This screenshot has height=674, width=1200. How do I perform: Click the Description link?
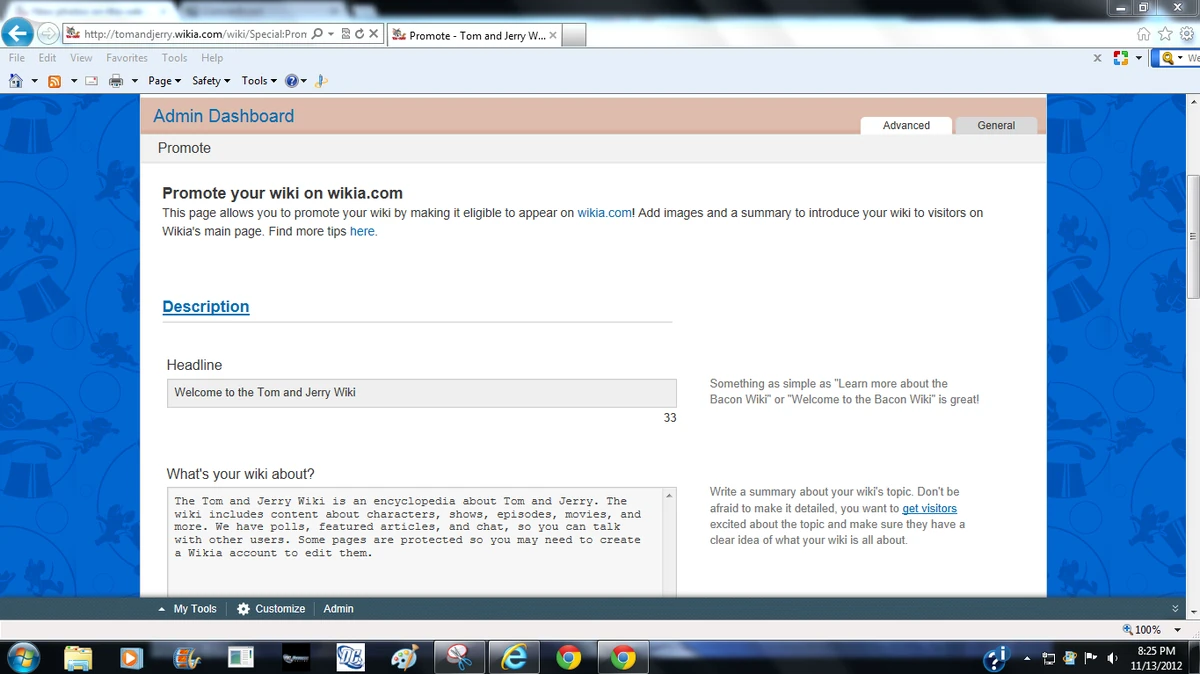205,307
